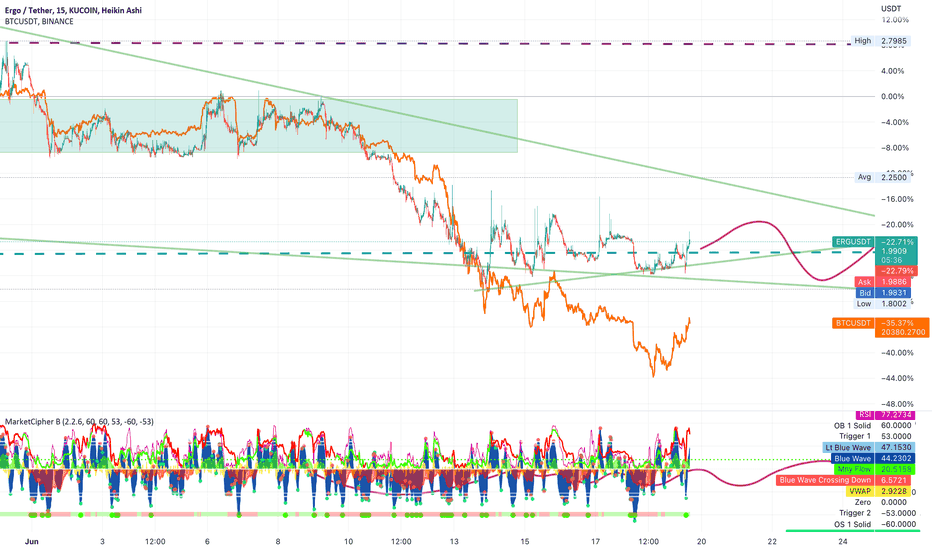Select the BTCUSDT, BINANCE comparison legend
This screenshot has width=932, height=550.
tap(39, 21)
